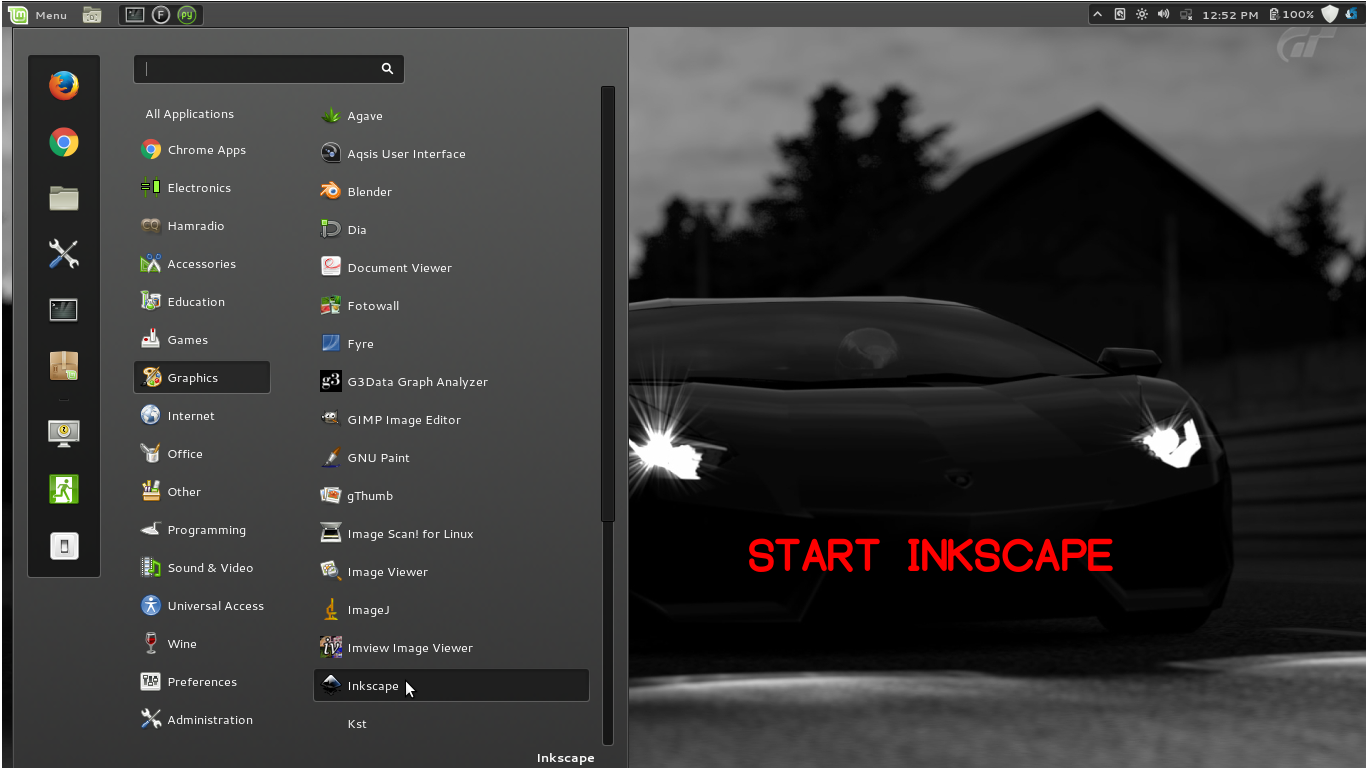Open the 12:52 PM clock calendar

click(x=1230, y=15)
